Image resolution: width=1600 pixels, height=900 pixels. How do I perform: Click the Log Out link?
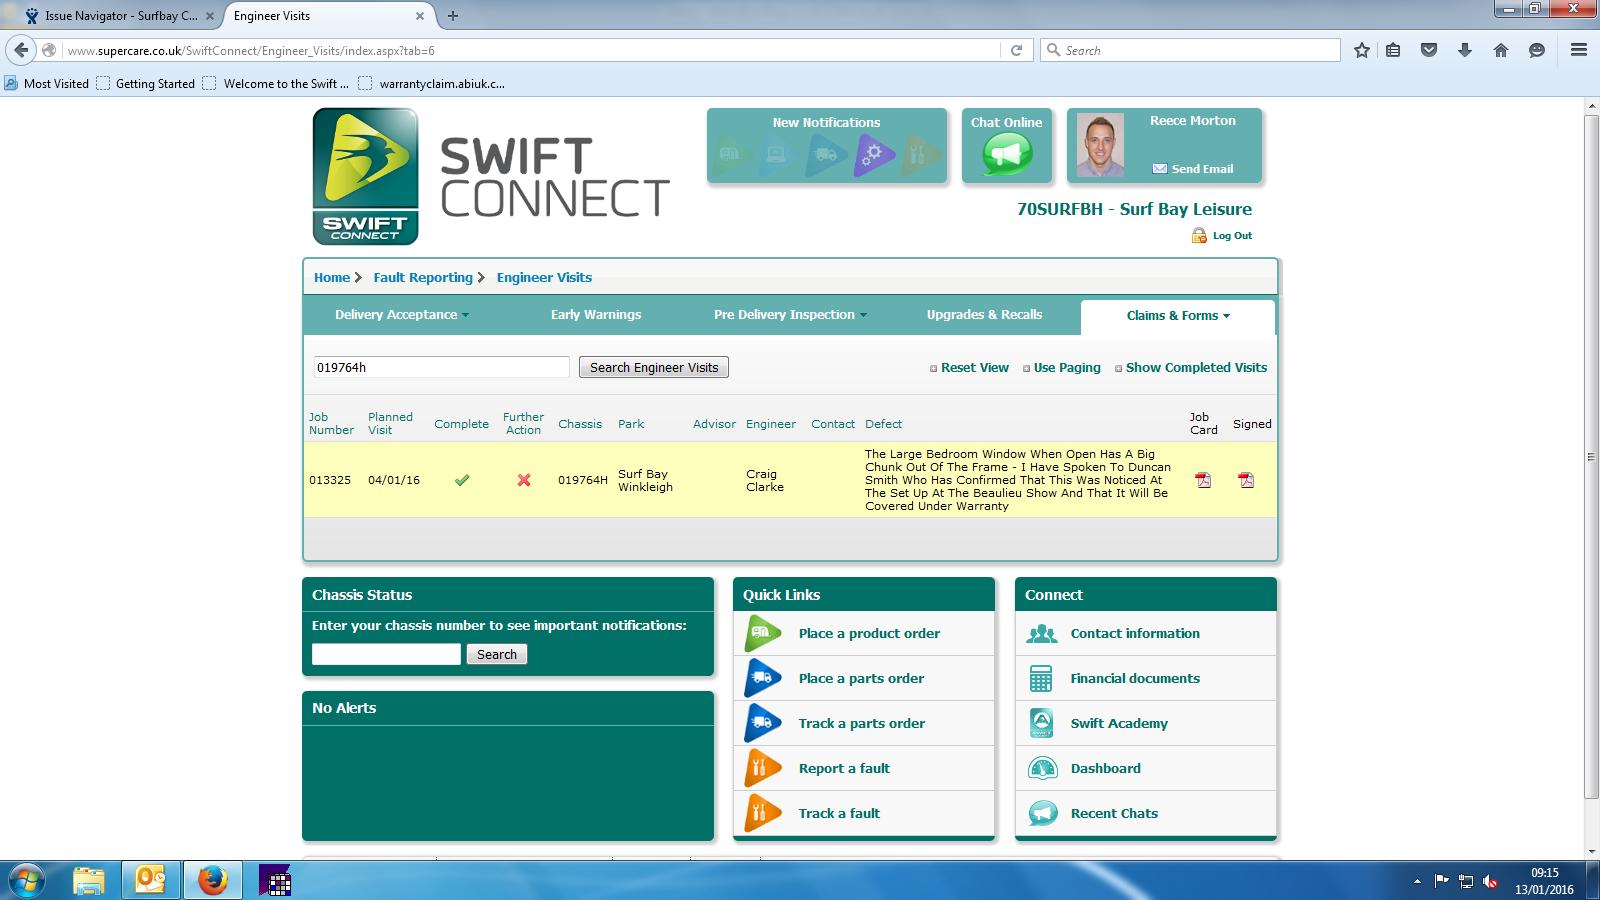pyautogui.click(x=1232, y=236)
